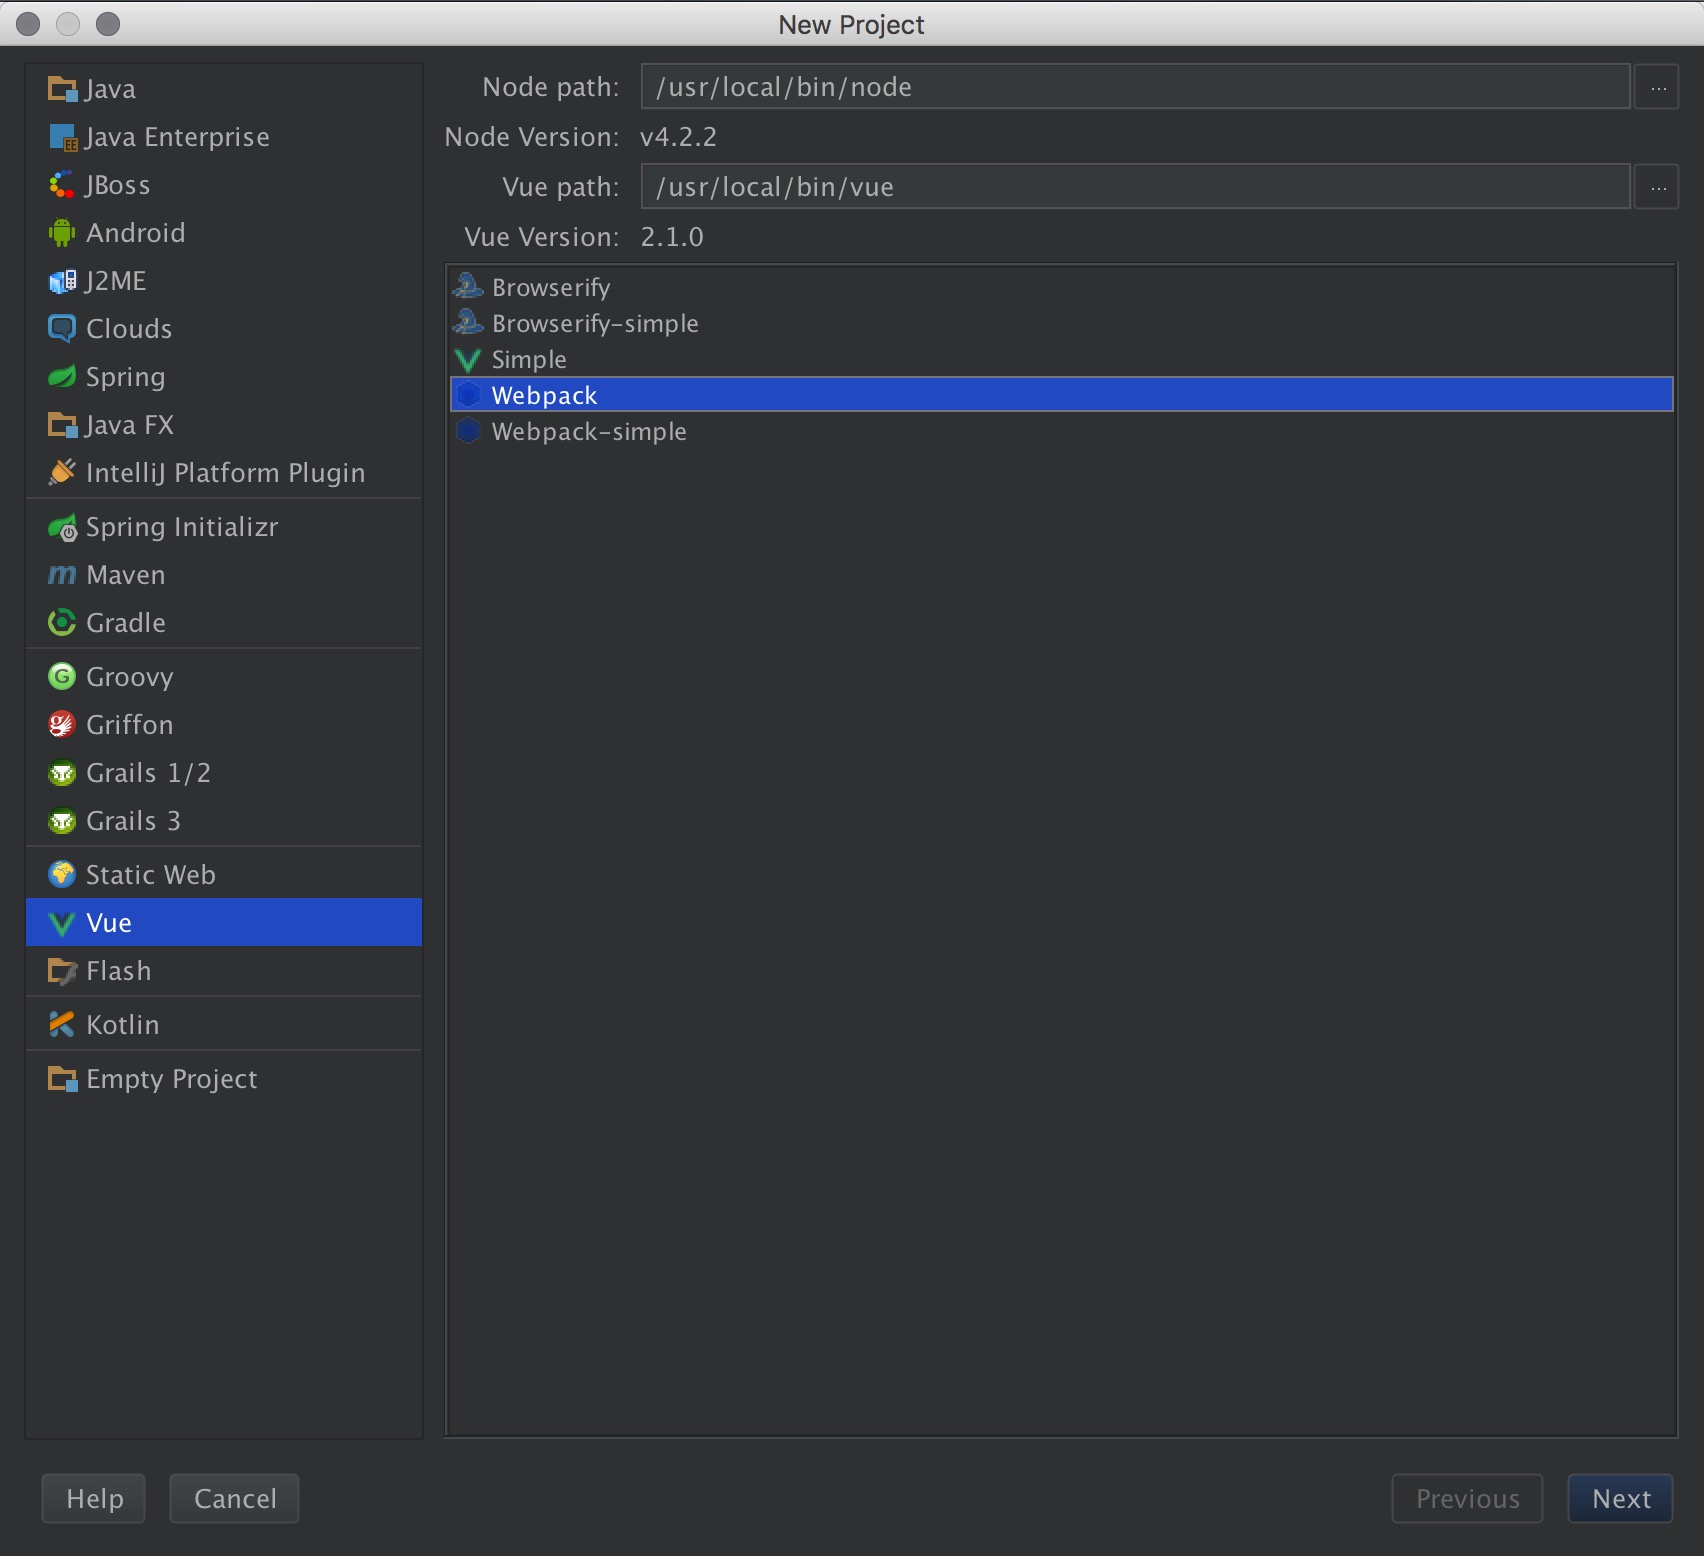Select the Grails 3 label
This screenshot has width=1704, height=1556.
[134, 821]
